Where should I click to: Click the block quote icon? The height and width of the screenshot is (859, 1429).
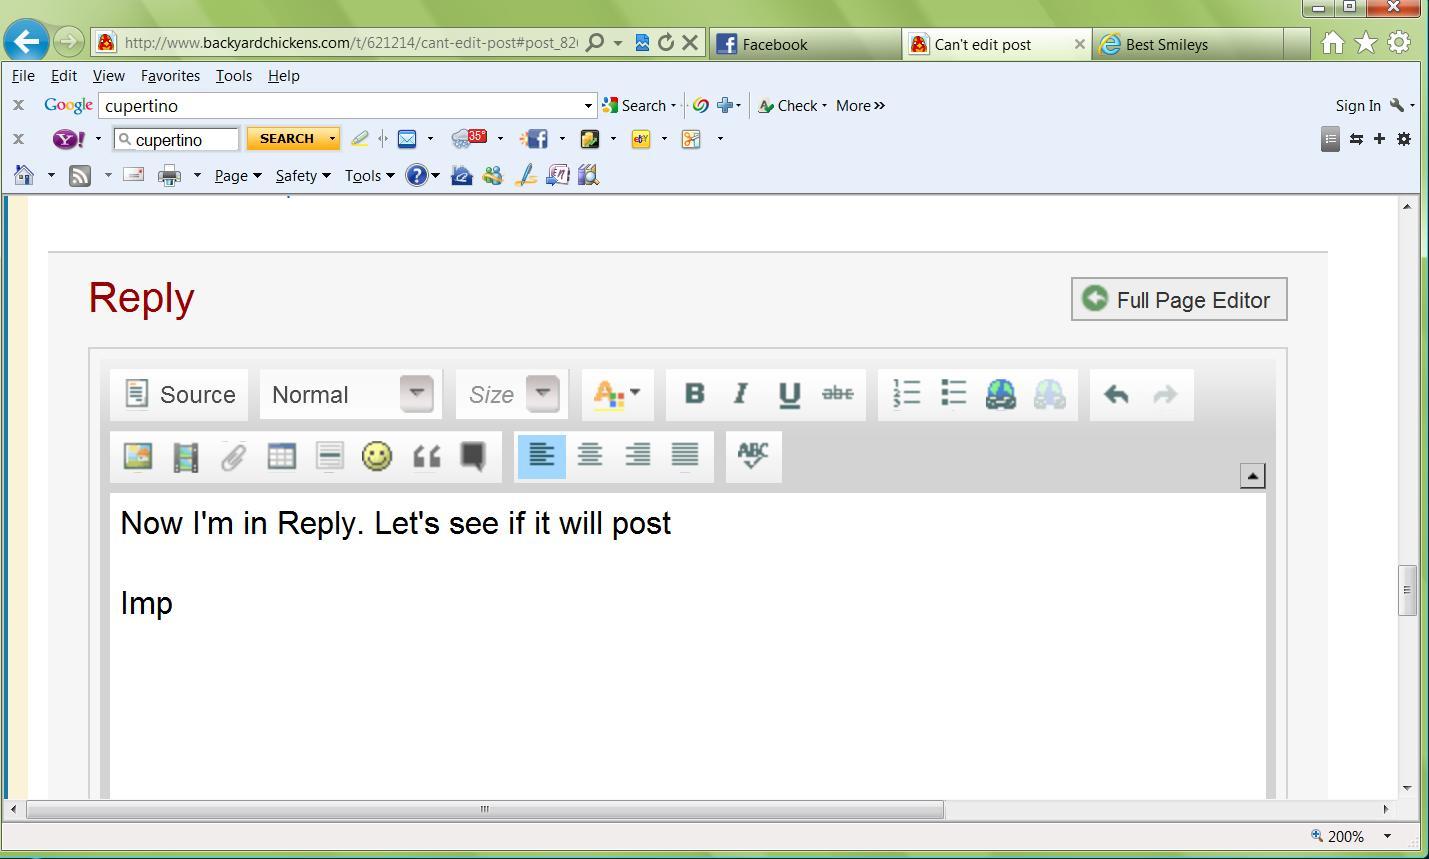coord(426,457)
